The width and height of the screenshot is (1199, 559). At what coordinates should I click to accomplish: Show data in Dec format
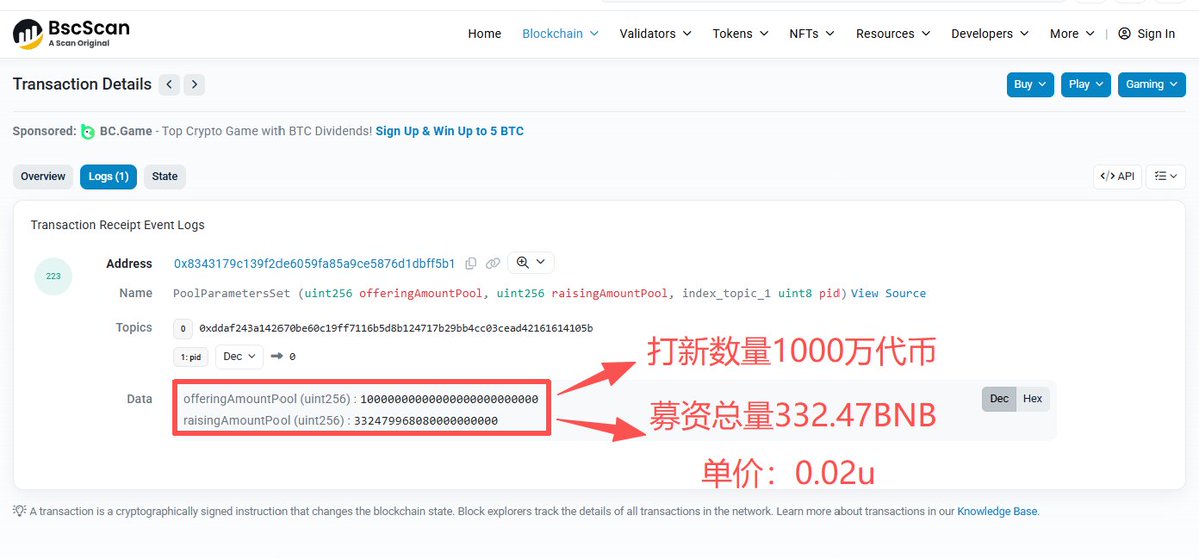(999, 398)
